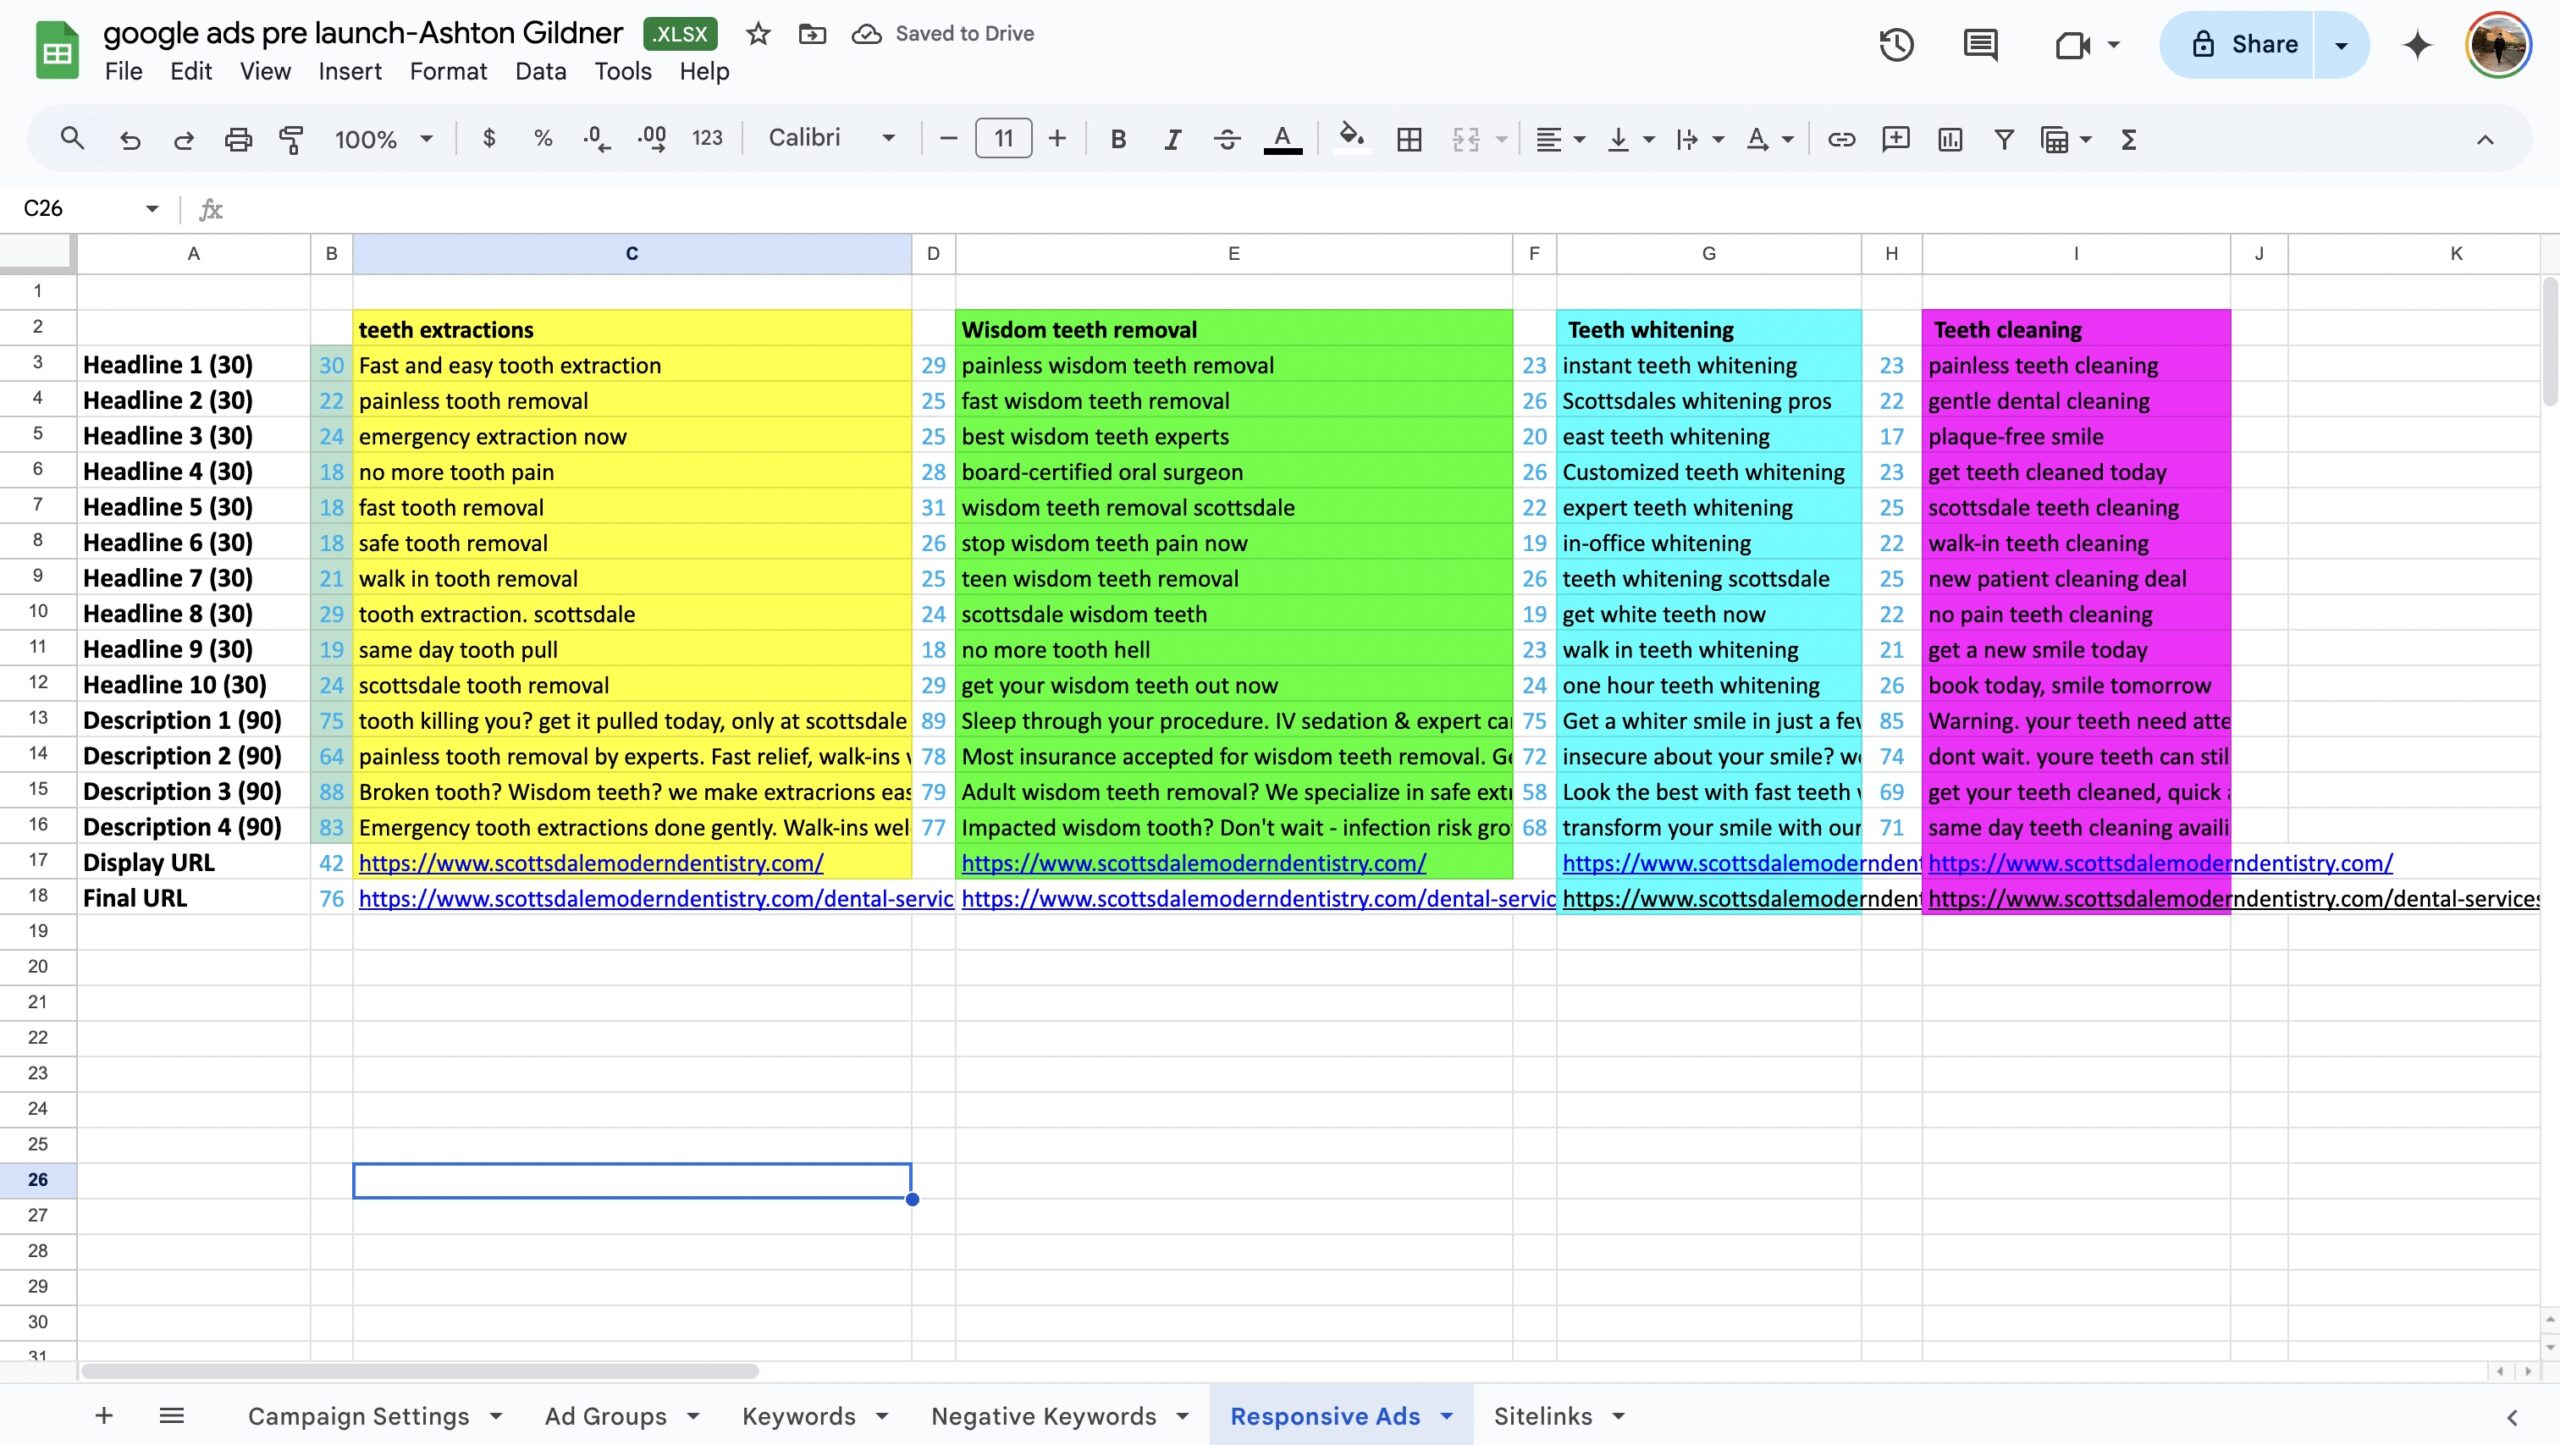Viewport: 2560px width, 1445px height.
Task: Decrease decimal places icon
Action: (x=597, y=139)
